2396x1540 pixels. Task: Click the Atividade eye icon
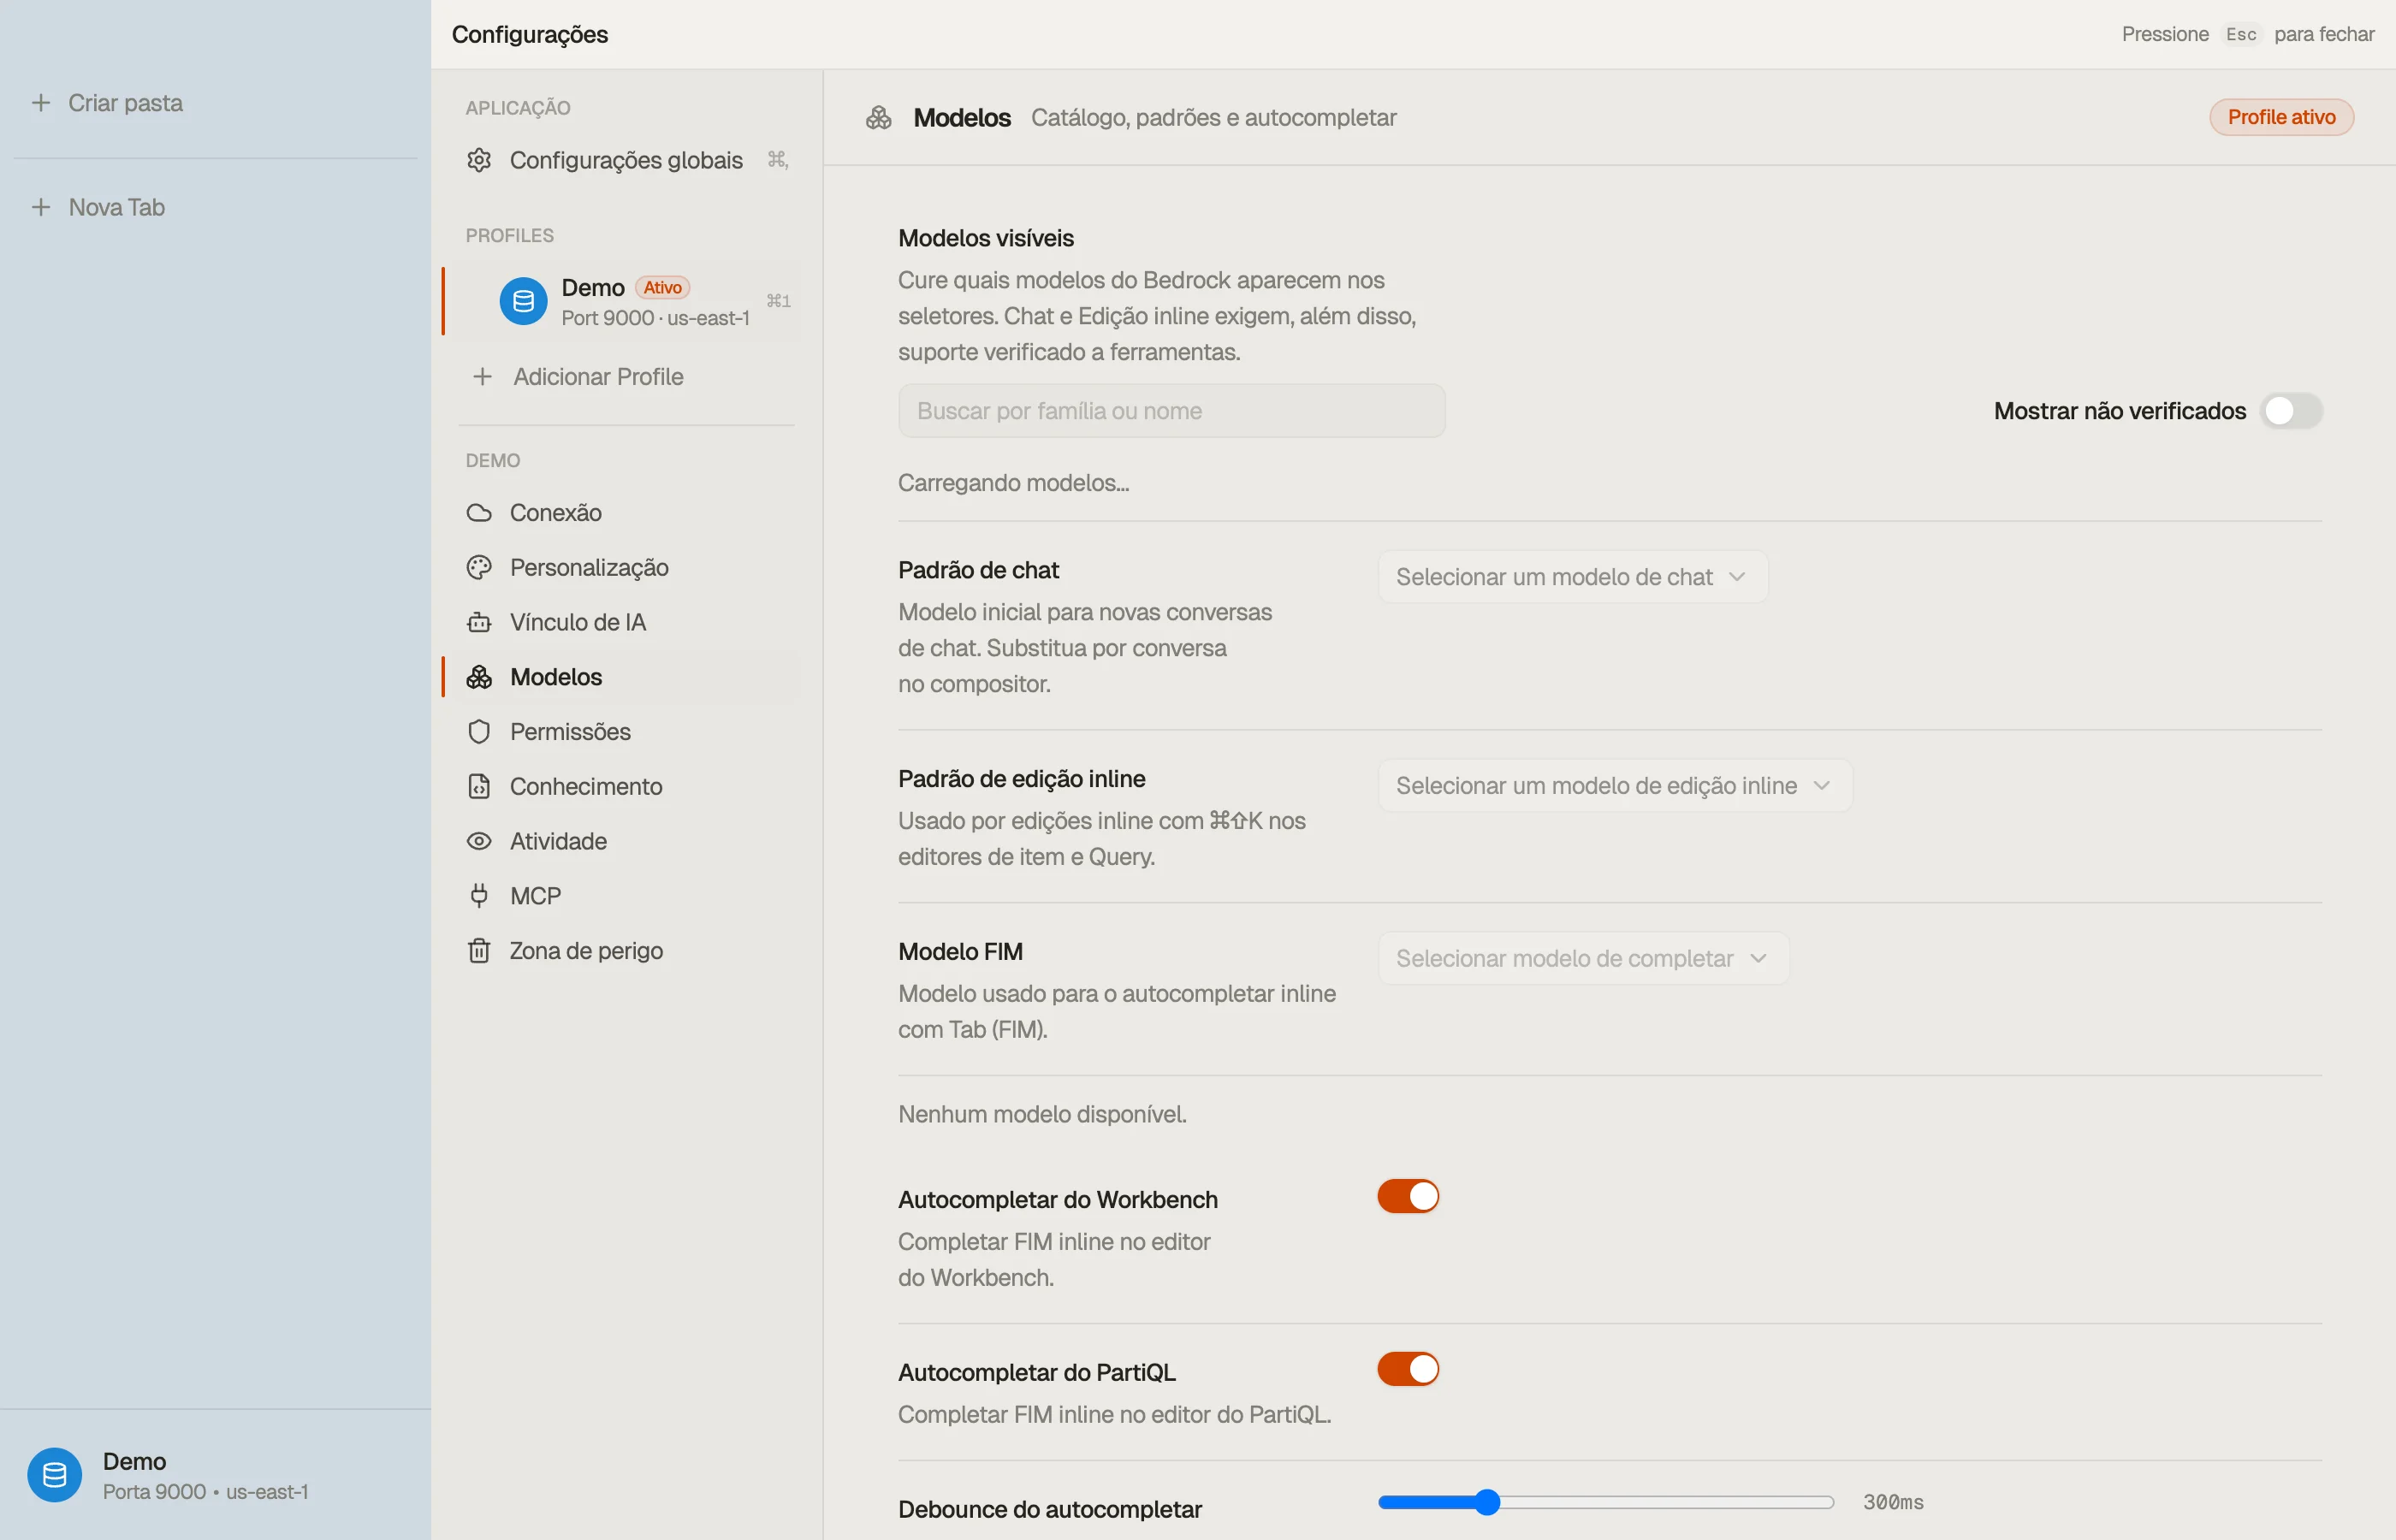479,841
